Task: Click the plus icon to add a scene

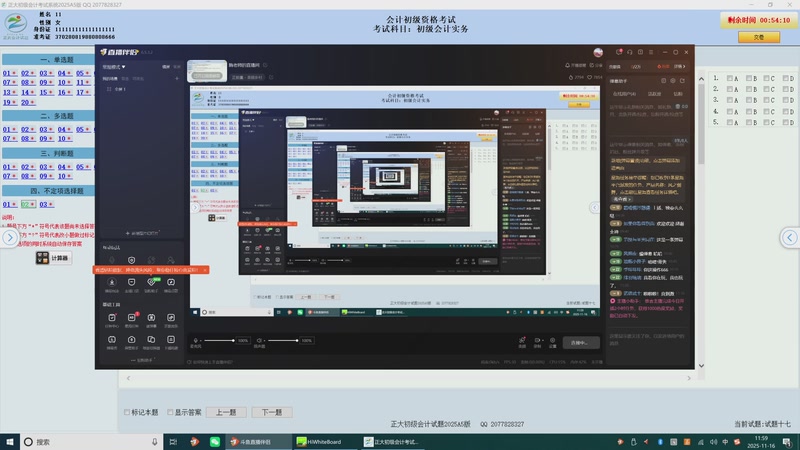Action: pos(177,79)
